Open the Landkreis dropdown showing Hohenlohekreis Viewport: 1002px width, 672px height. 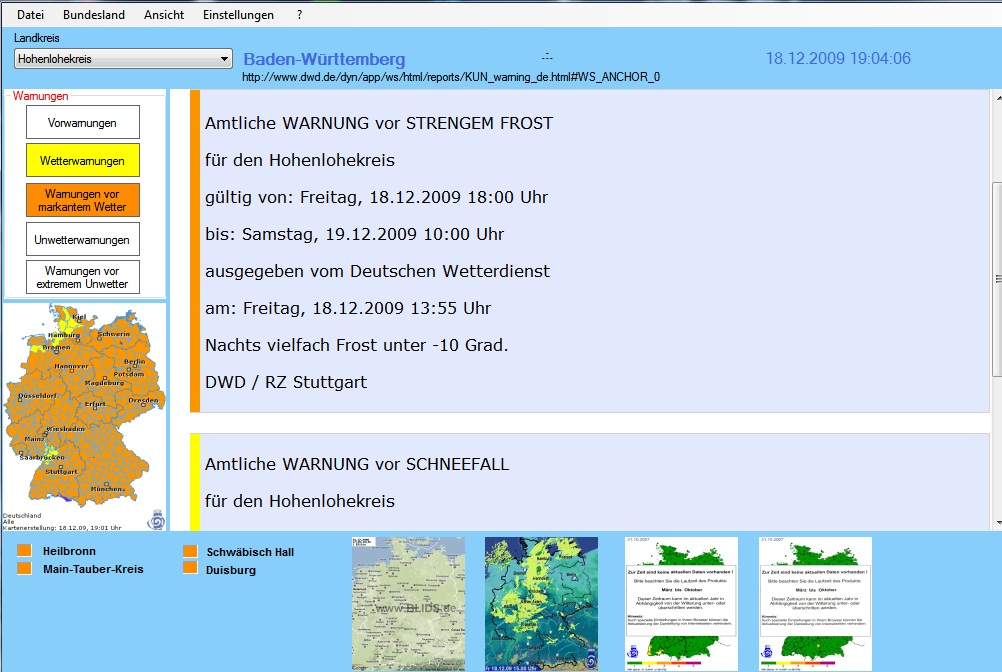[123, 59]
